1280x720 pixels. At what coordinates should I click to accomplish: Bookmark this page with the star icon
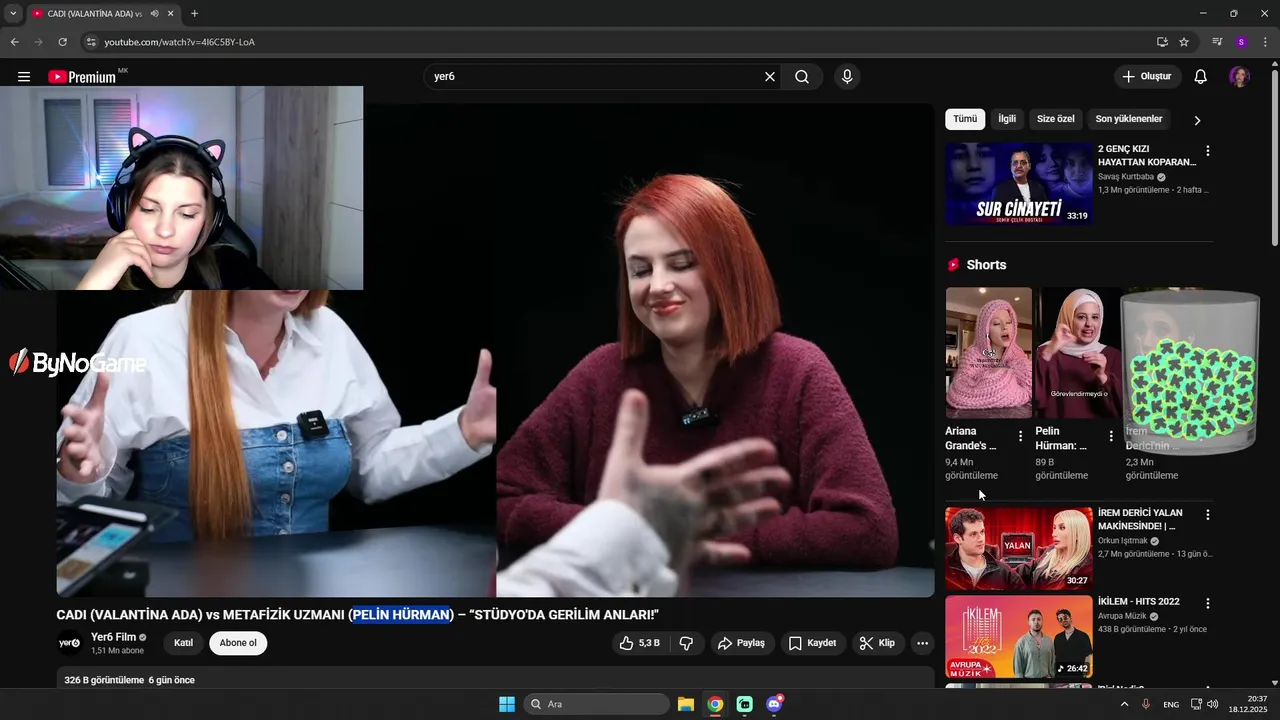point(1184,42)
